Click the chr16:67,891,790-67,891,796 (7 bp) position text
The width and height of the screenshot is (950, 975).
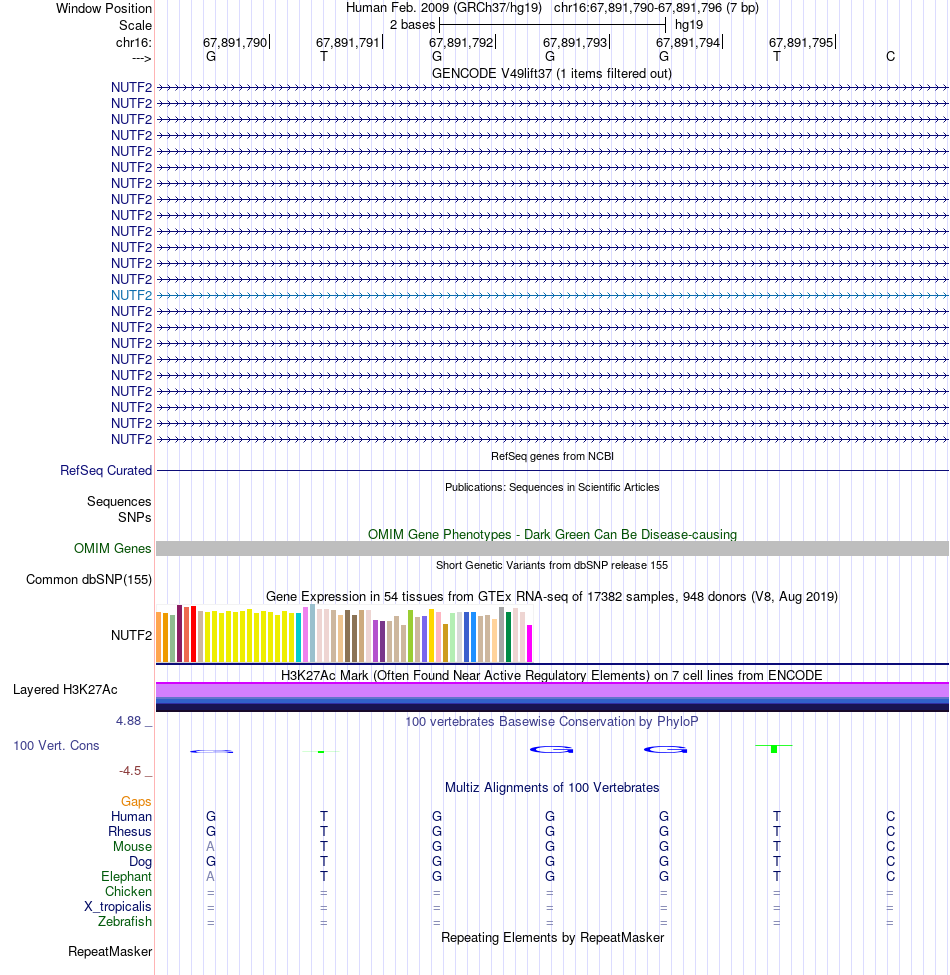pyautogui.click(x=656, y=8)
